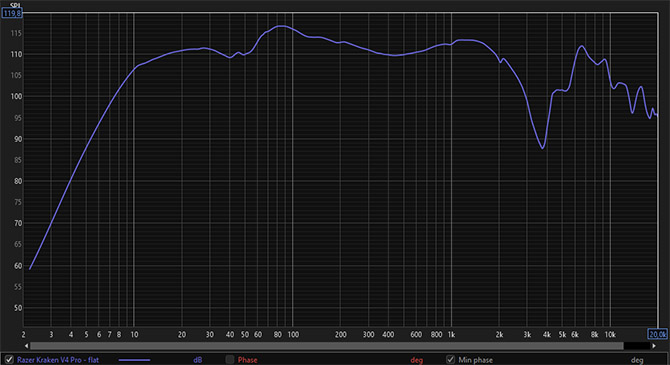Click the 20.0k upper frequency limit box
Viewport: 670px width, 365px height.
pos(657,334)
